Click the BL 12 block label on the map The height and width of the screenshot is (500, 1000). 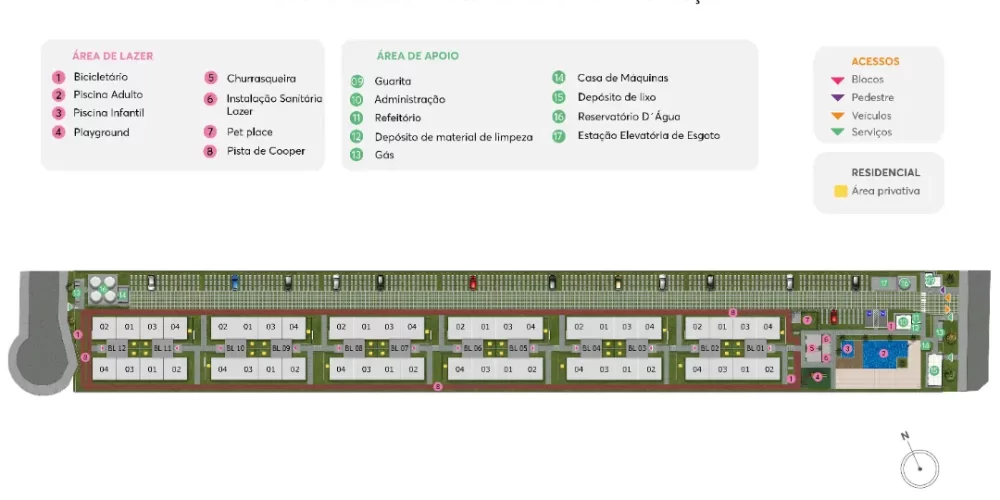tap(116, 348)
